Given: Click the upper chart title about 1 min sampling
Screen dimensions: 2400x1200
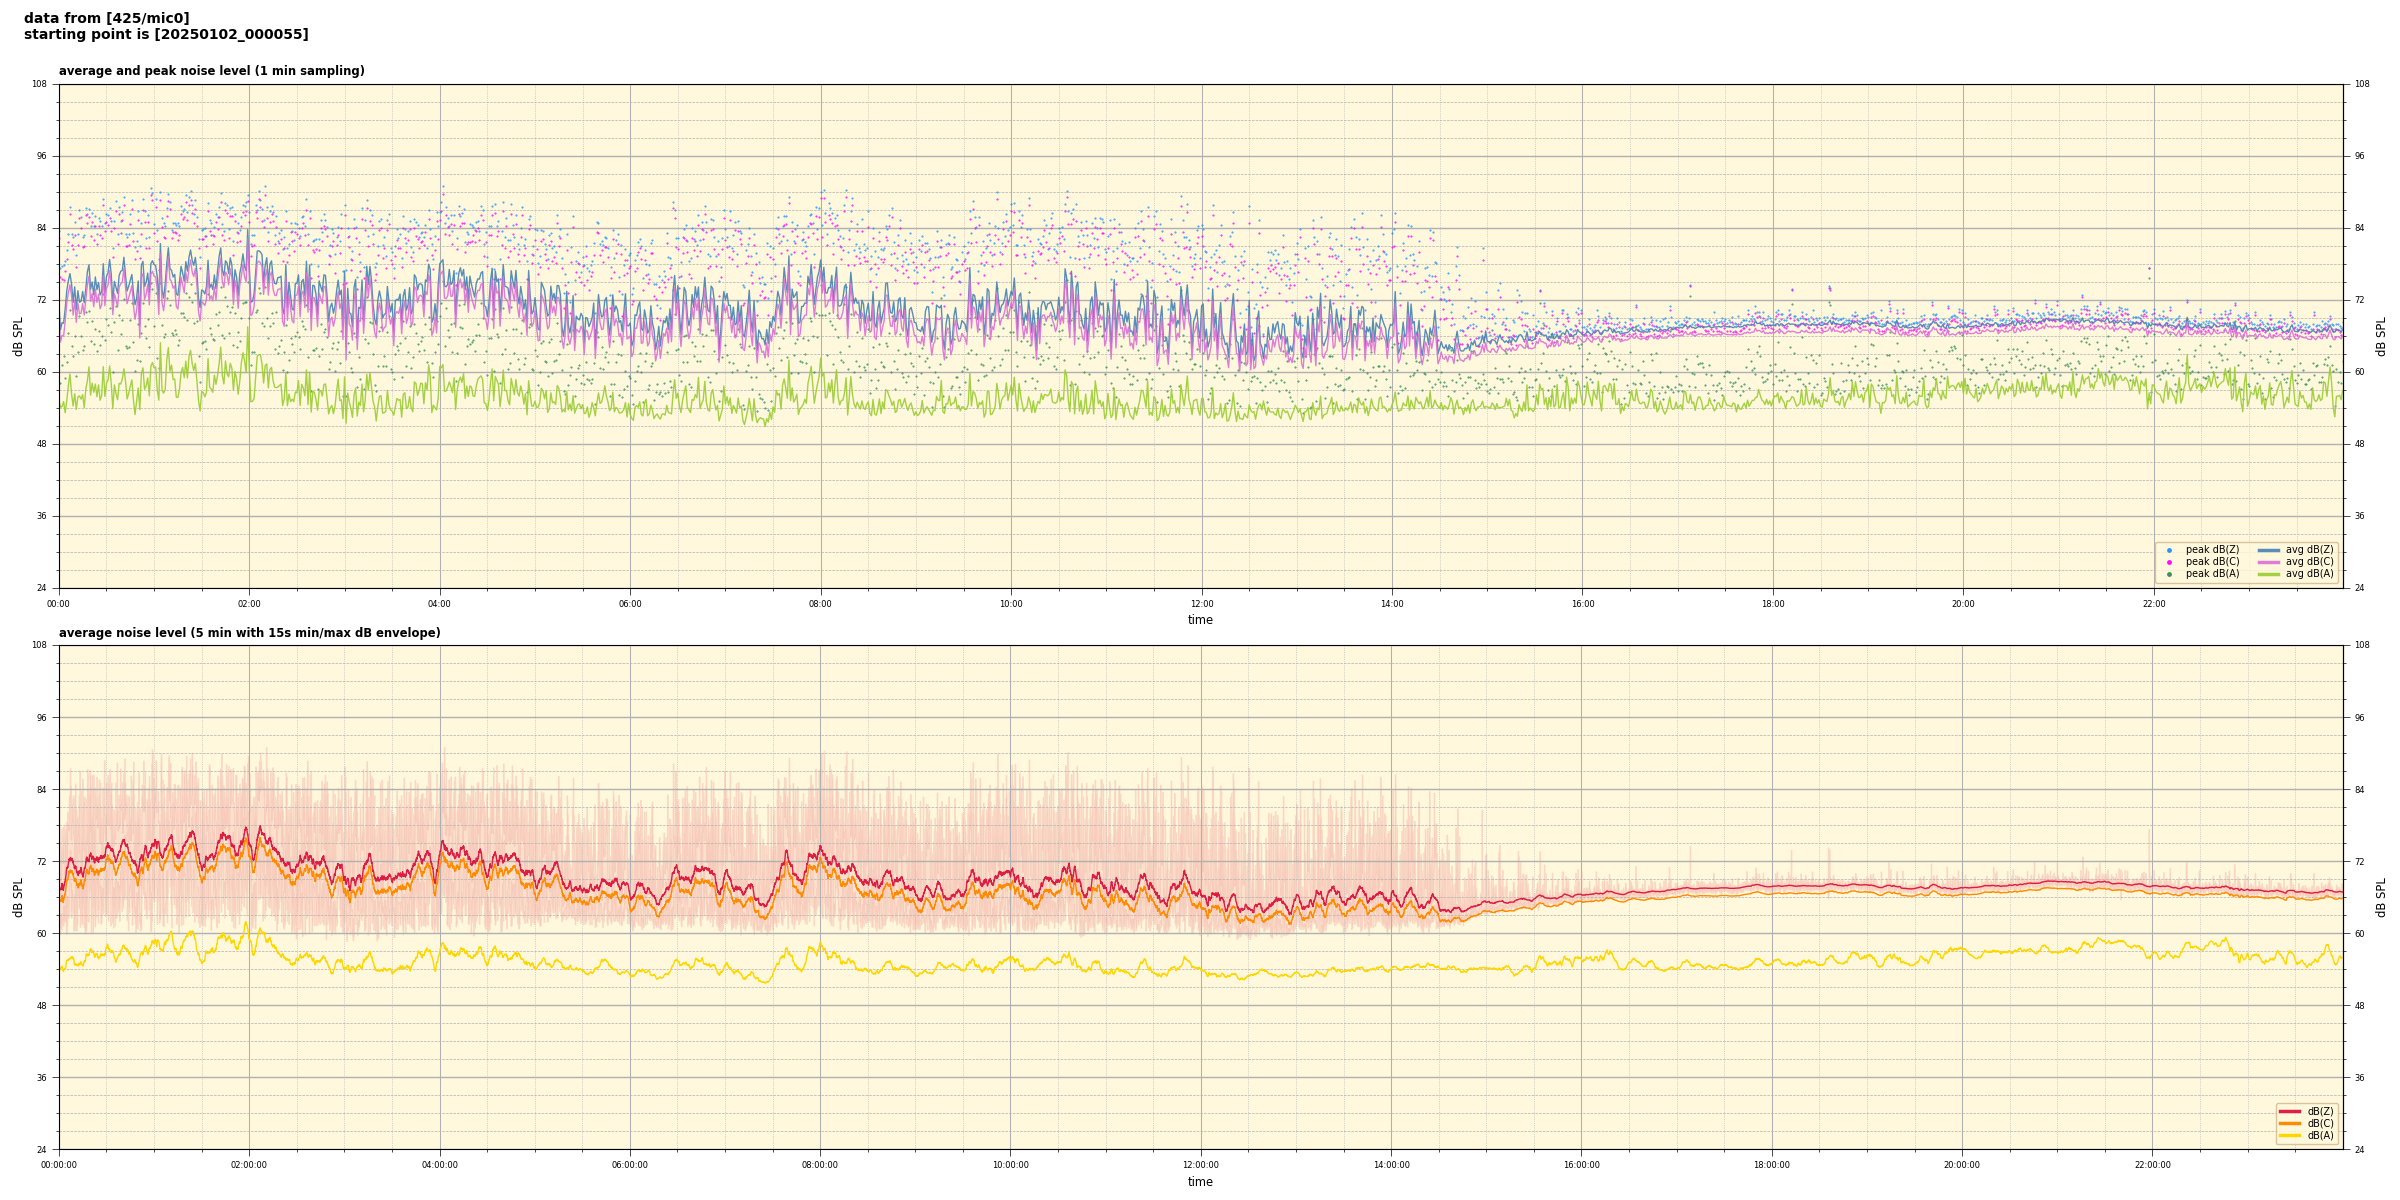Looking at the screenshot, I should pos(211,71).
